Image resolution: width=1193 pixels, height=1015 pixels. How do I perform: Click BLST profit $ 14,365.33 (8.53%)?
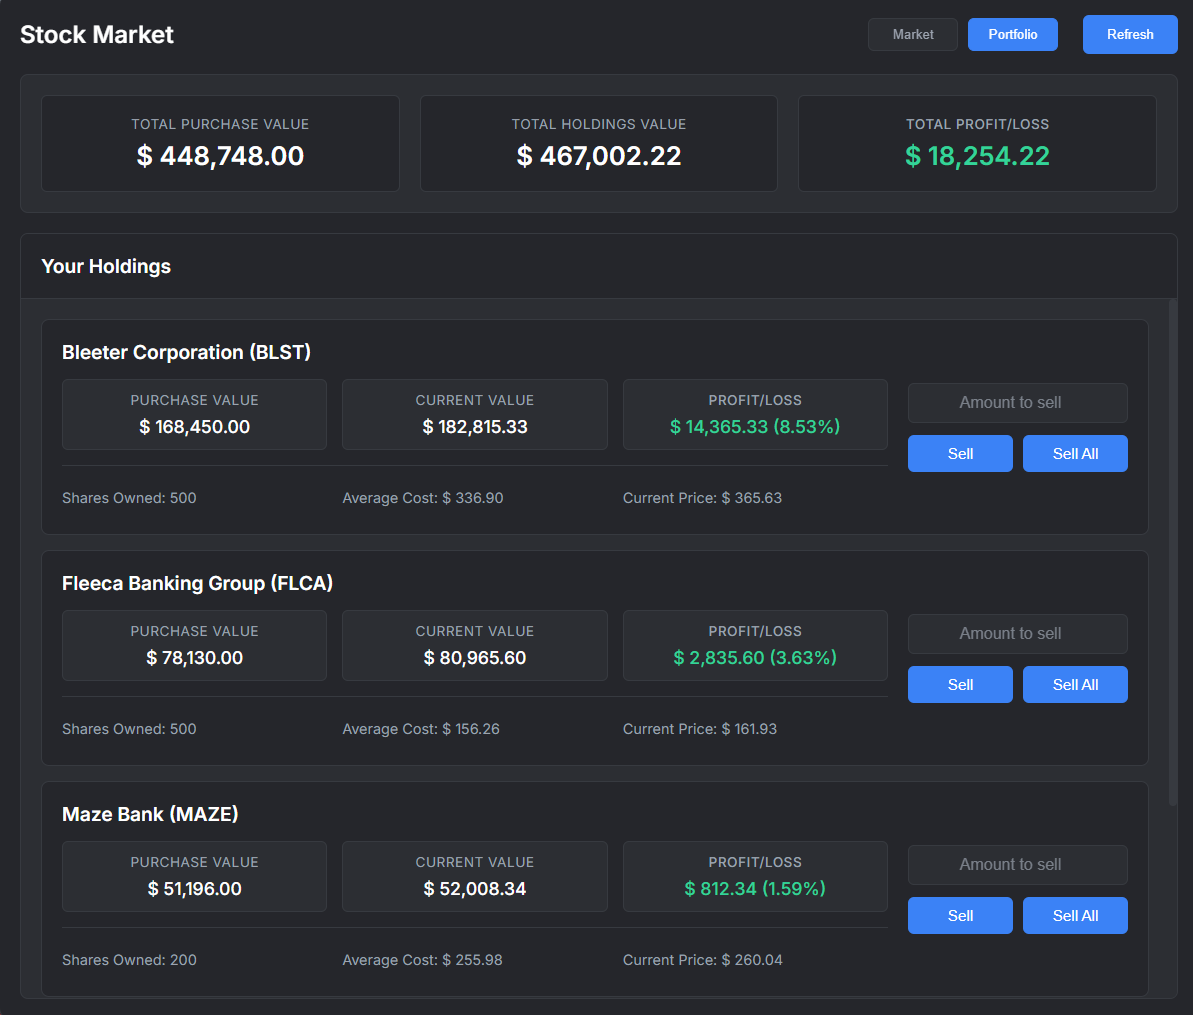click(755, 427)
